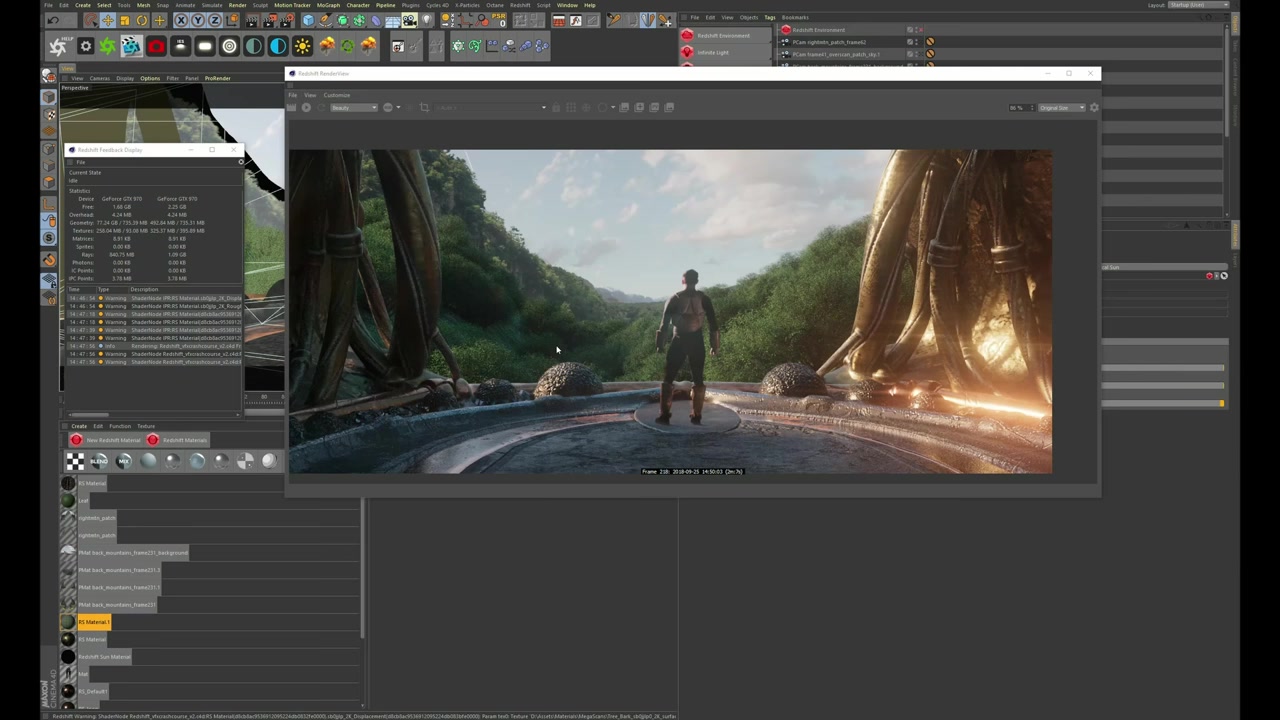Select the MIX material preset
1280x720 pixels.
(x=123, y=460)
